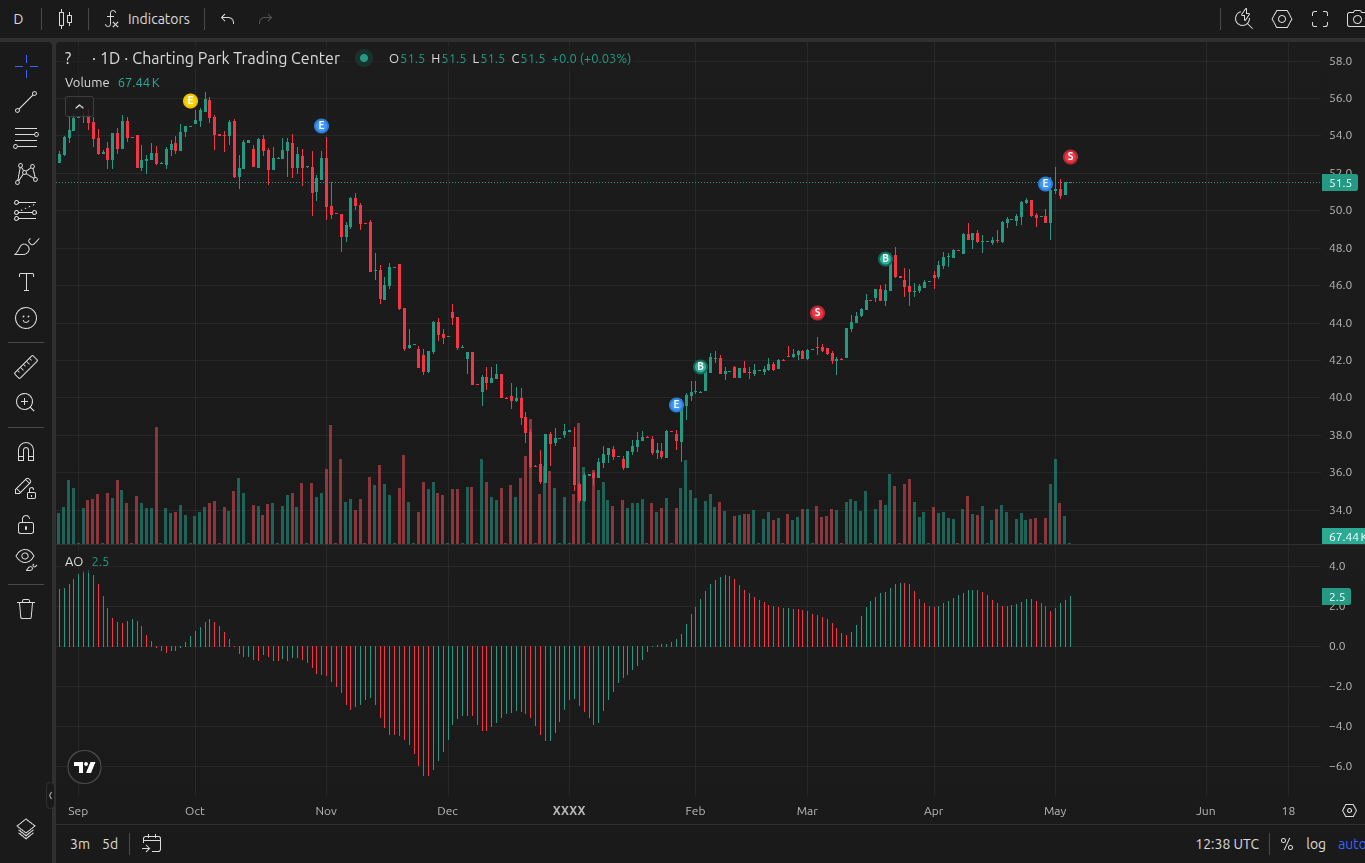Click the red S marker near May
The image size is (1365, 863).
1070,157
